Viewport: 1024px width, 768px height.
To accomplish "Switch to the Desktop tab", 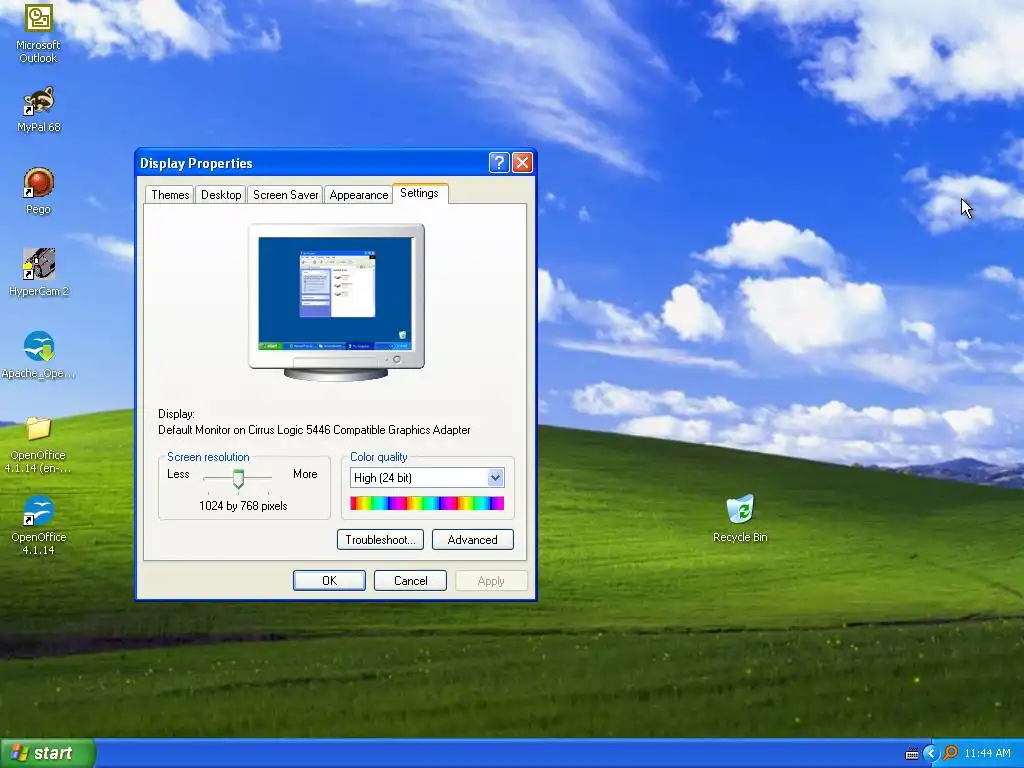I will coord(221,195).
